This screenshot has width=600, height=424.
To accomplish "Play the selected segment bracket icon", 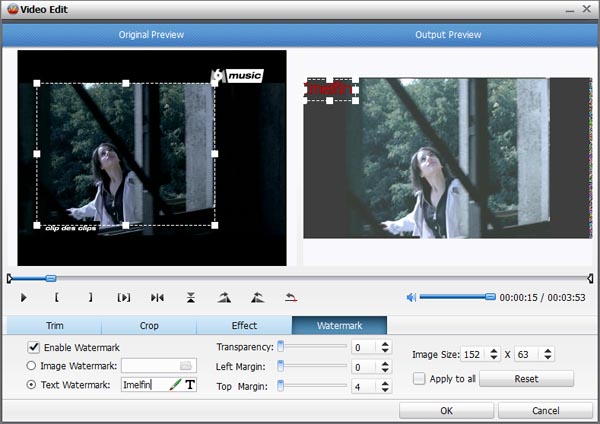I will coord(124,297).
